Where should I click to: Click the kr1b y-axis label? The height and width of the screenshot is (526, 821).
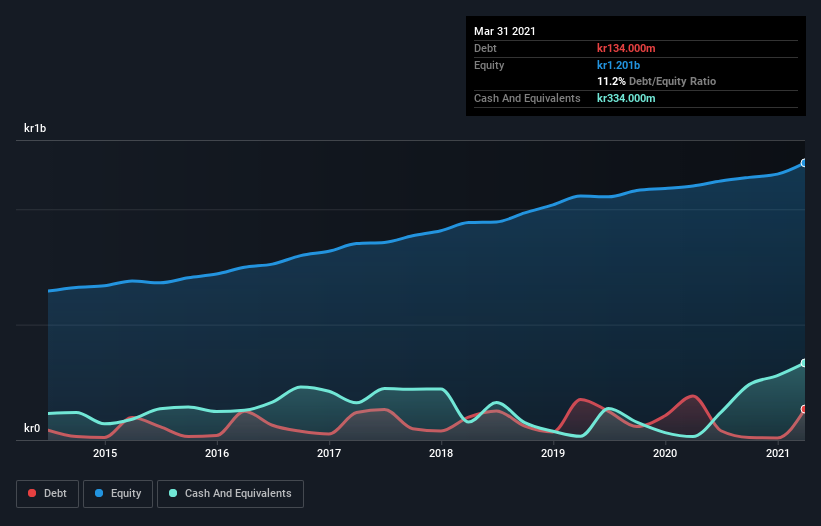tap(35, 128)
